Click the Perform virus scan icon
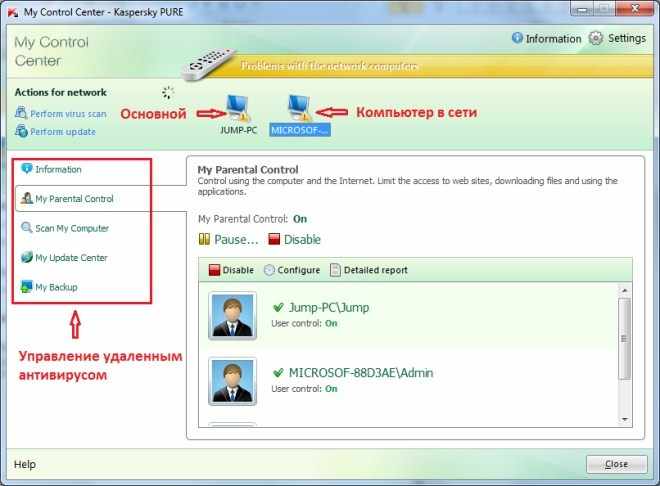This screenshot has width=660, height=486. point(21,113)
